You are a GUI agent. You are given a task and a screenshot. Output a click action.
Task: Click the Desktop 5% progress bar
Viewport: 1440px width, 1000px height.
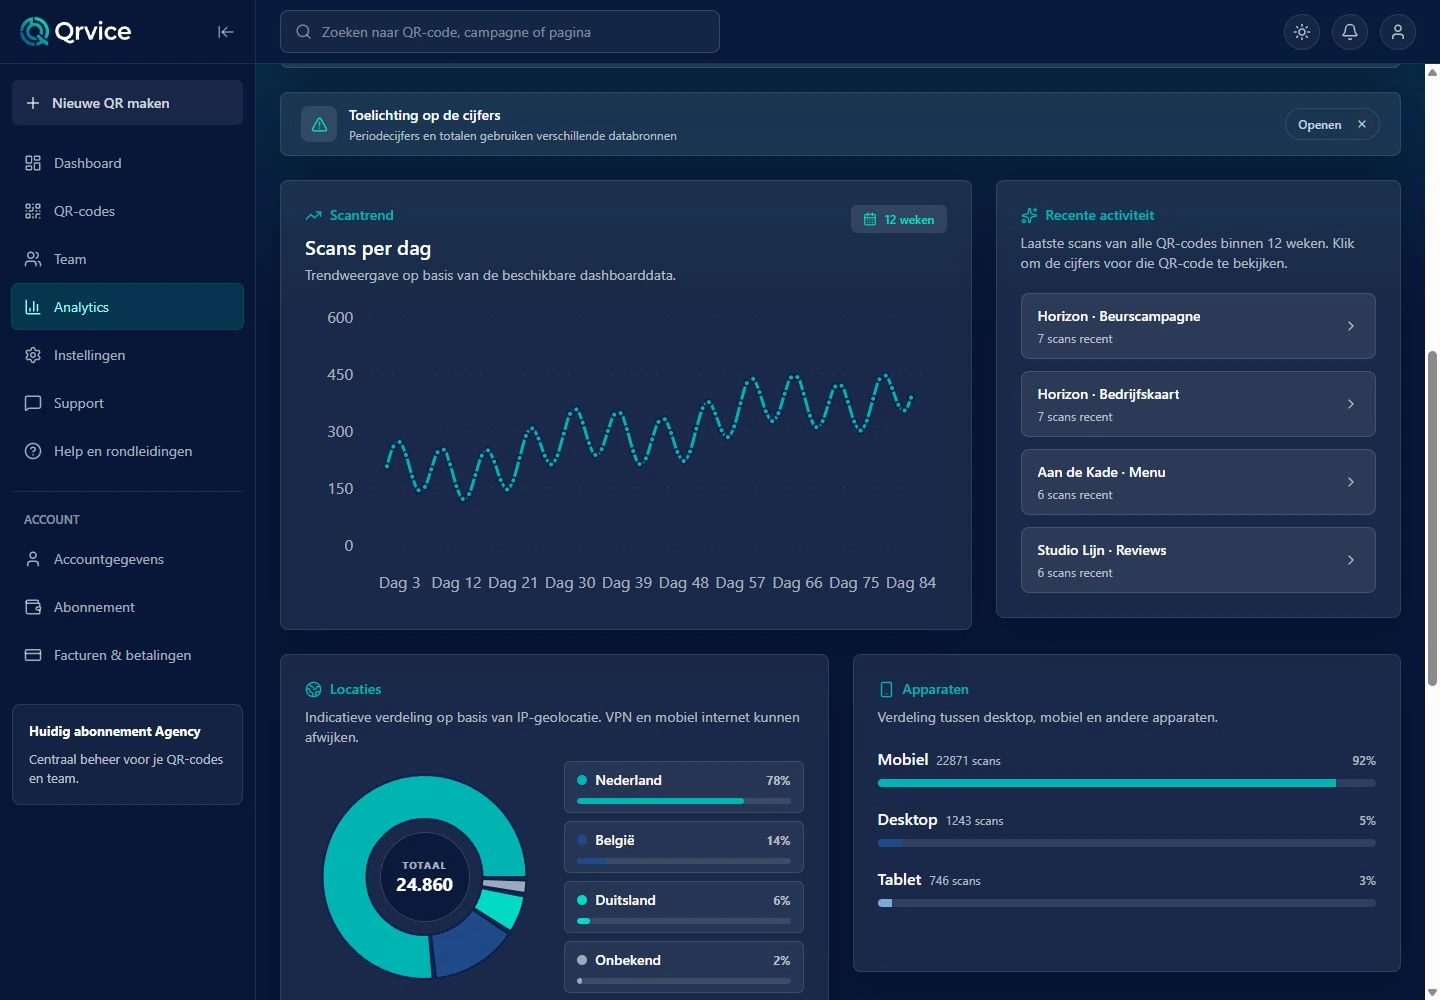pos(1127,843)
